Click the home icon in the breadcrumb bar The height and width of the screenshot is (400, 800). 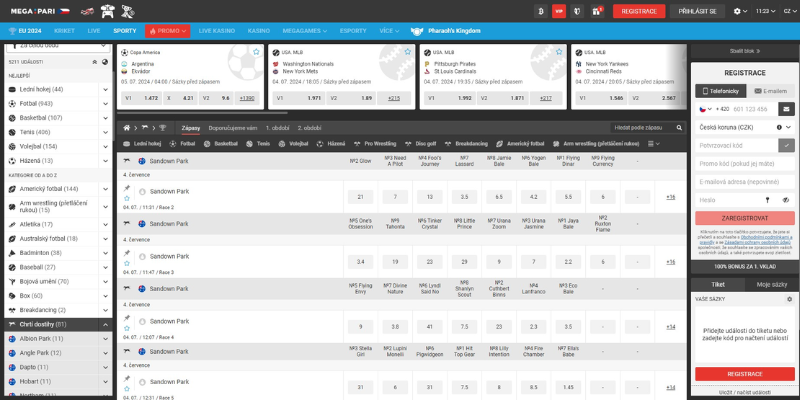point(127,128)
